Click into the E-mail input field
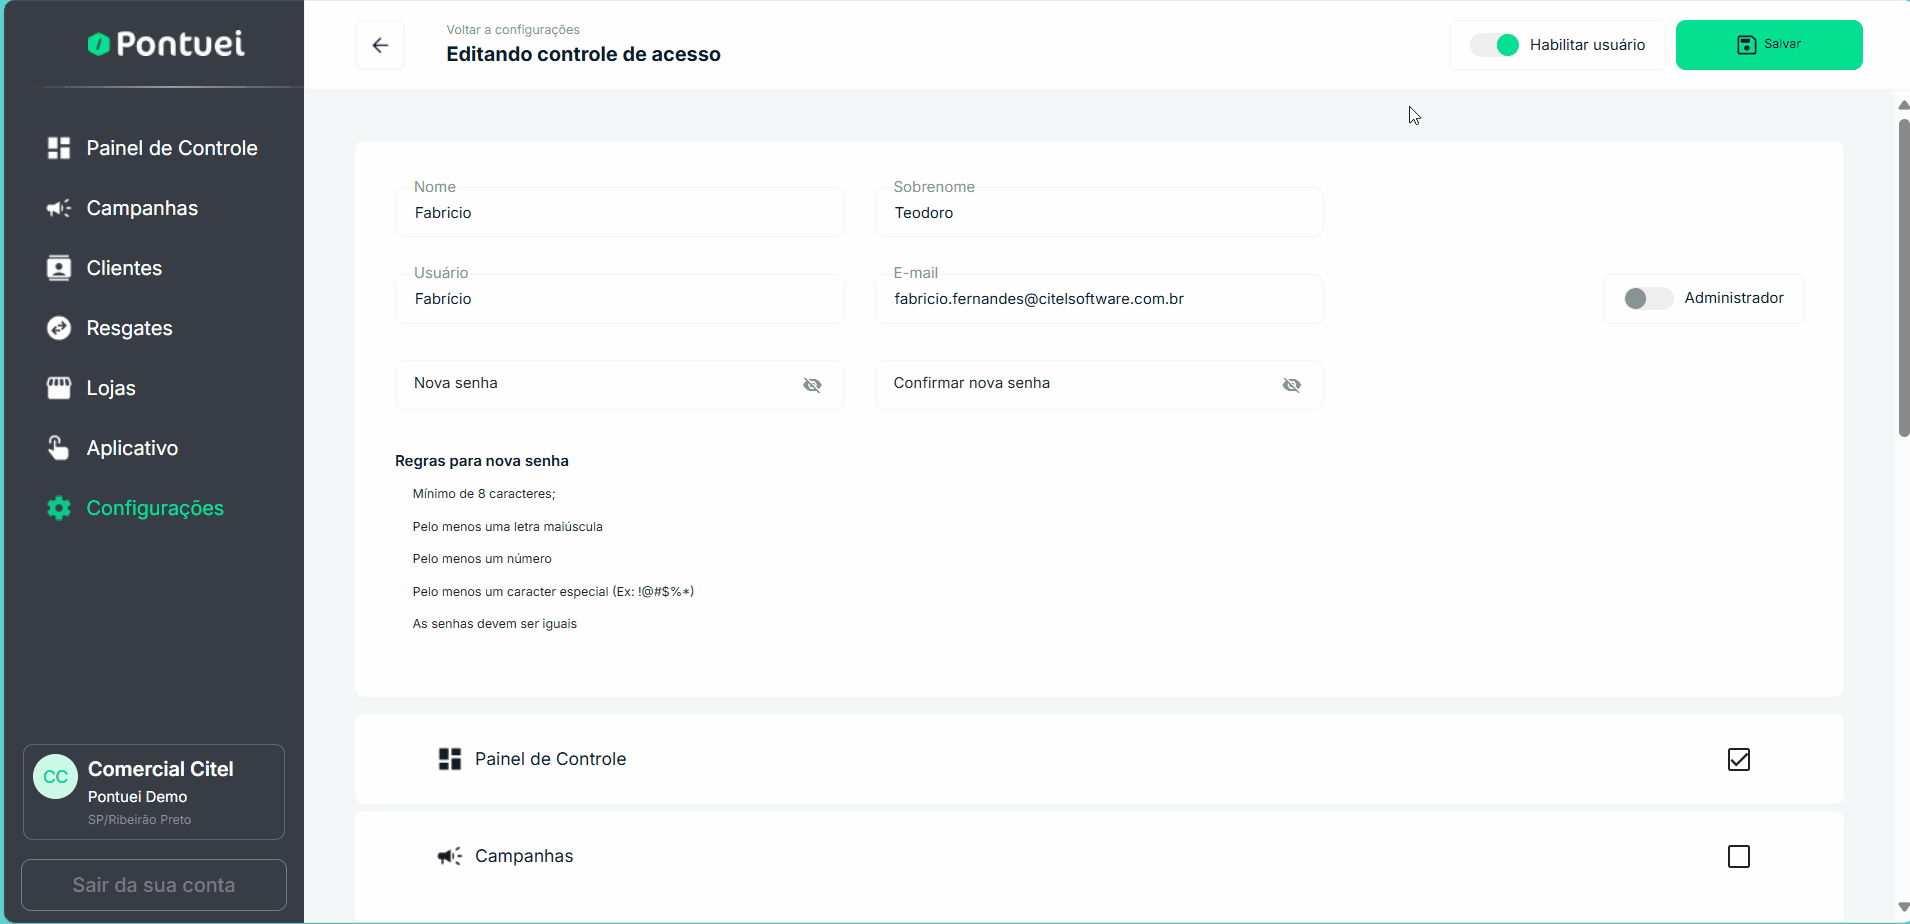Image resolution: width=1910 pixels, height=924 pixels. click(1098, 299)
